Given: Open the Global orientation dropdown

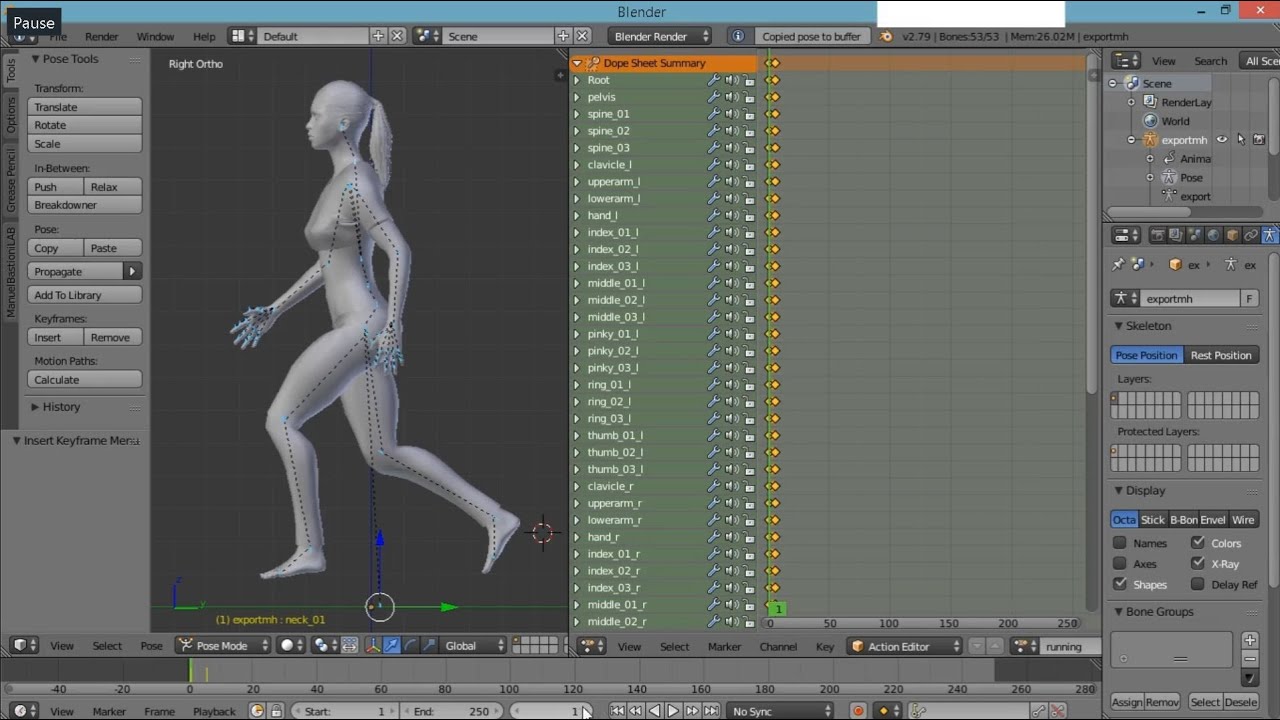Looking at the screenshot, I should tap(473, 646).
